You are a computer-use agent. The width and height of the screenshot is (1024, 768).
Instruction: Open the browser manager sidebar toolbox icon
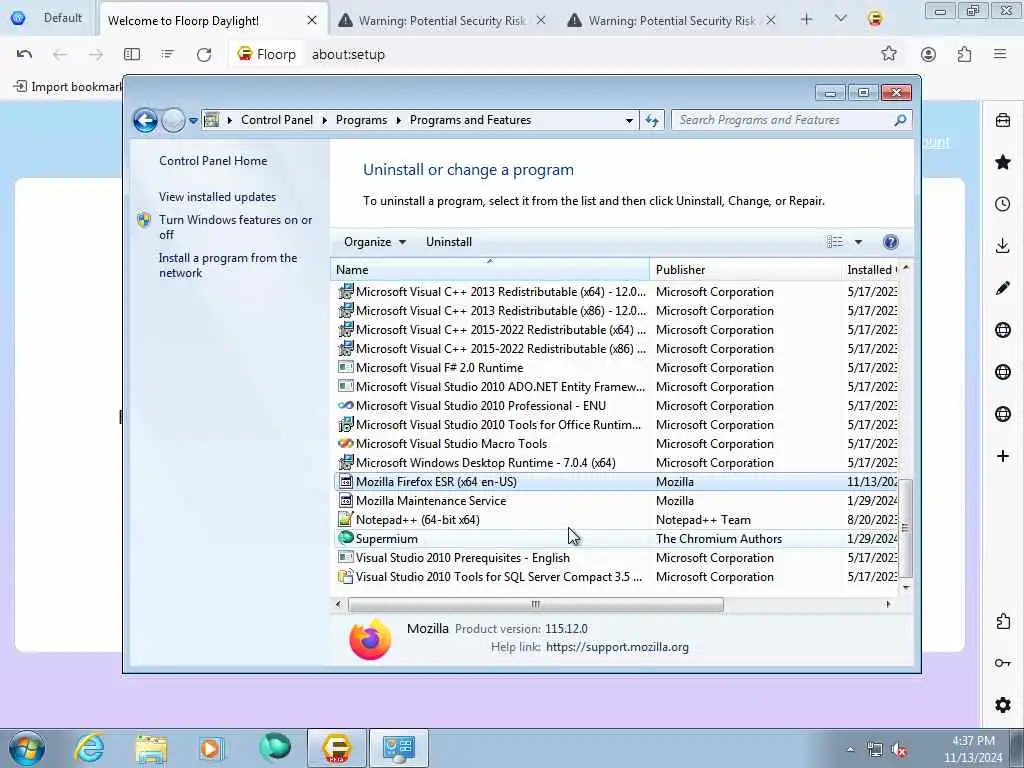(1003, 120)
